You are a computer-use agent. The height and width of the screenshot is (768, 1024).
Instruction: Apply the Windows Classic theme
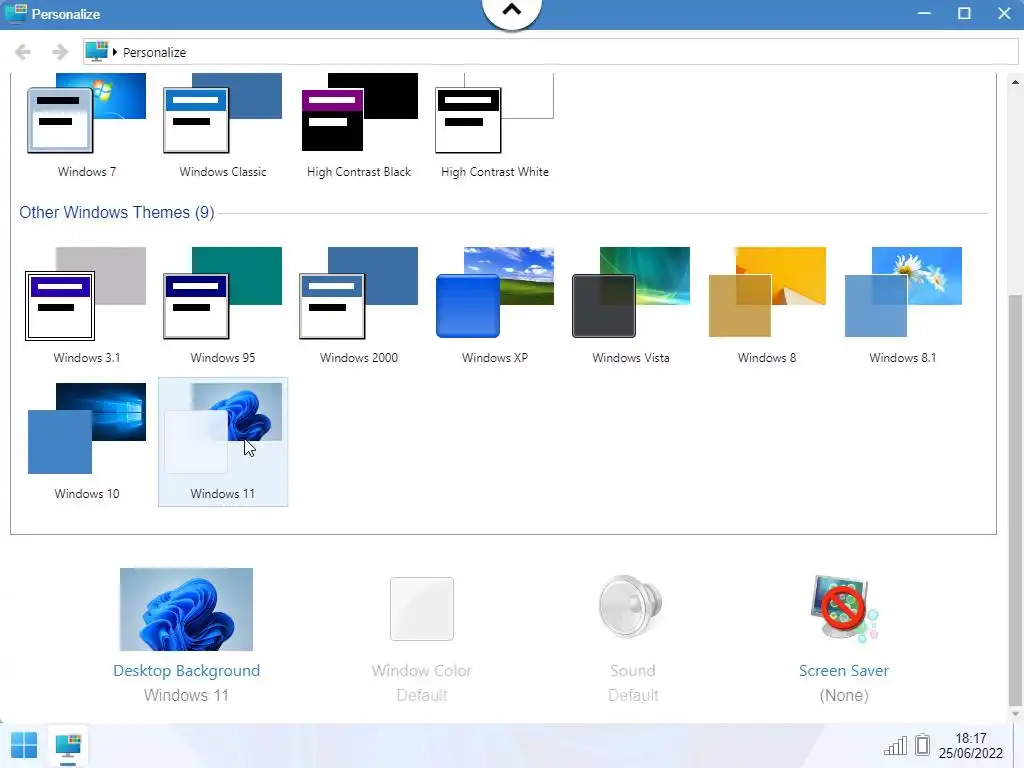pos(223,114)
